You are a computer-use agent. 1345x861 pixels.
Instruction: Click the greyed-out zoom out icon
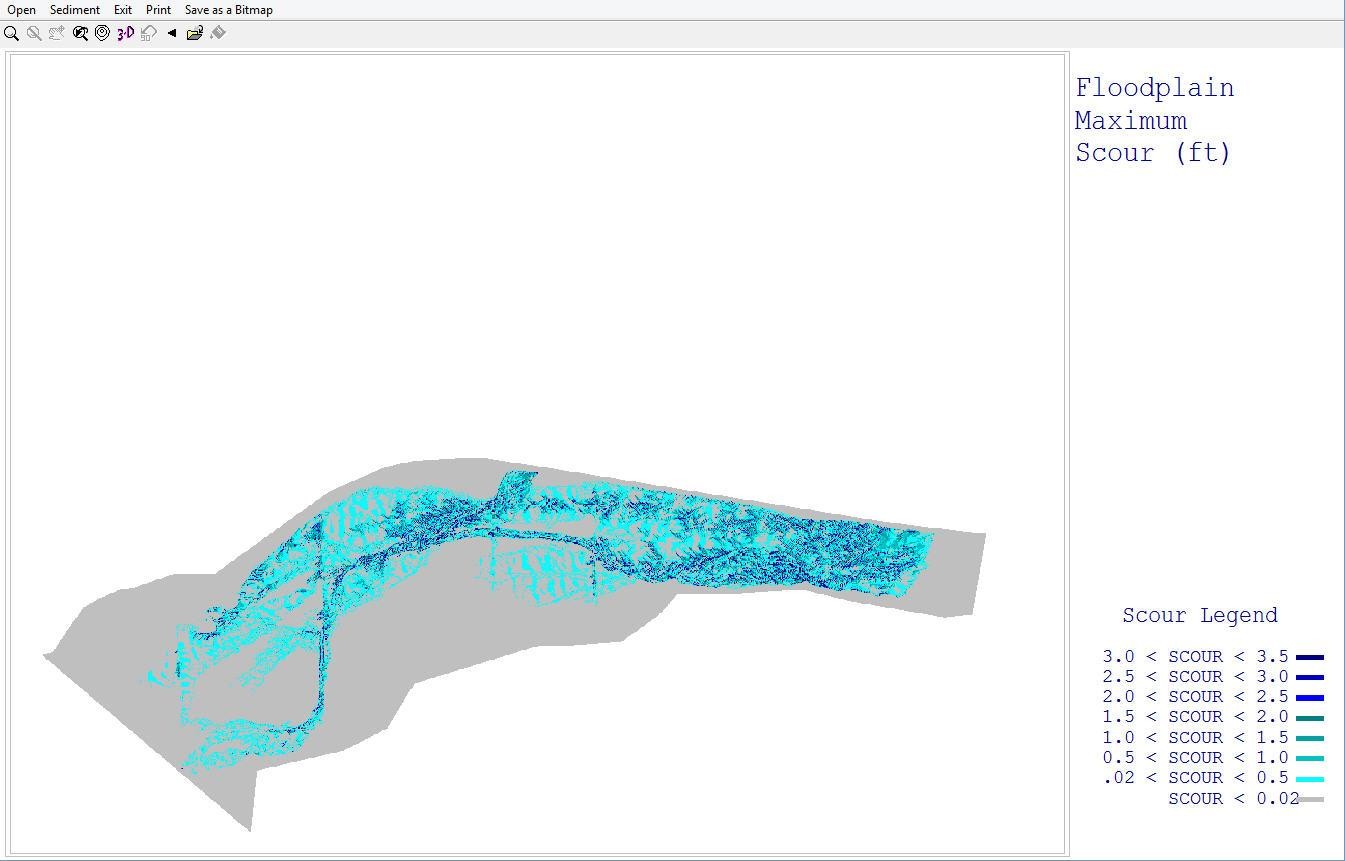pos(34,33)
